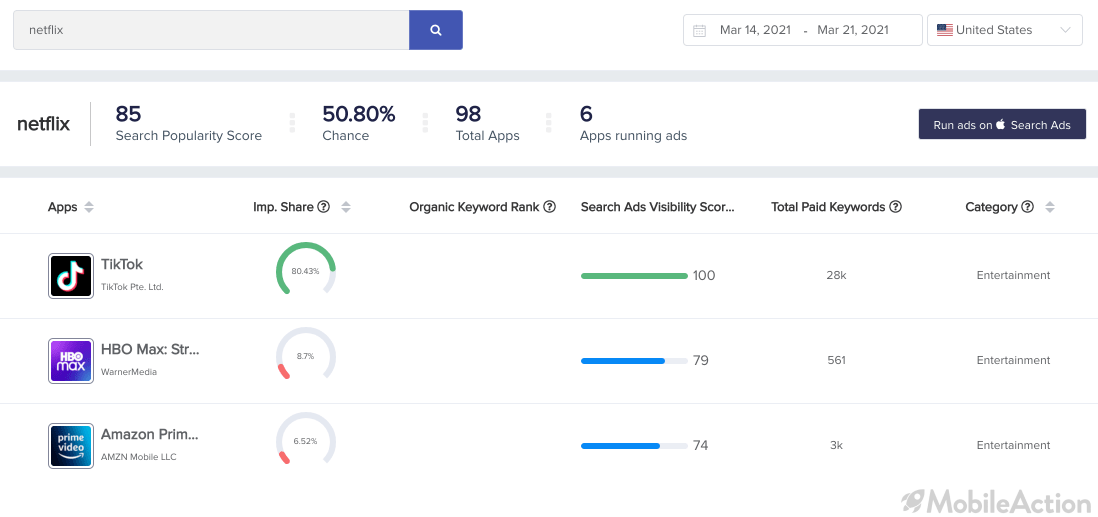Click Entertainment category in Amazon Prime row
The width and height of the screenshot is (1098, 517).
[1013, 445]
